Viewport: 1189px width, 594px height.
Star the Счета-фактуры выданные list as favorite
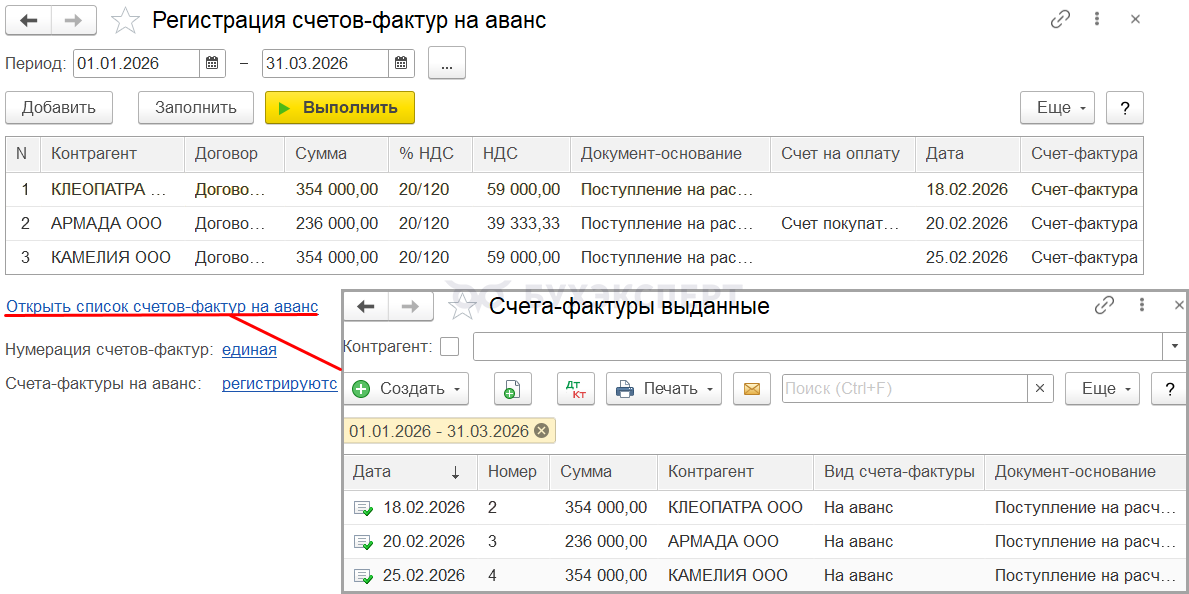tap(463, 306)
